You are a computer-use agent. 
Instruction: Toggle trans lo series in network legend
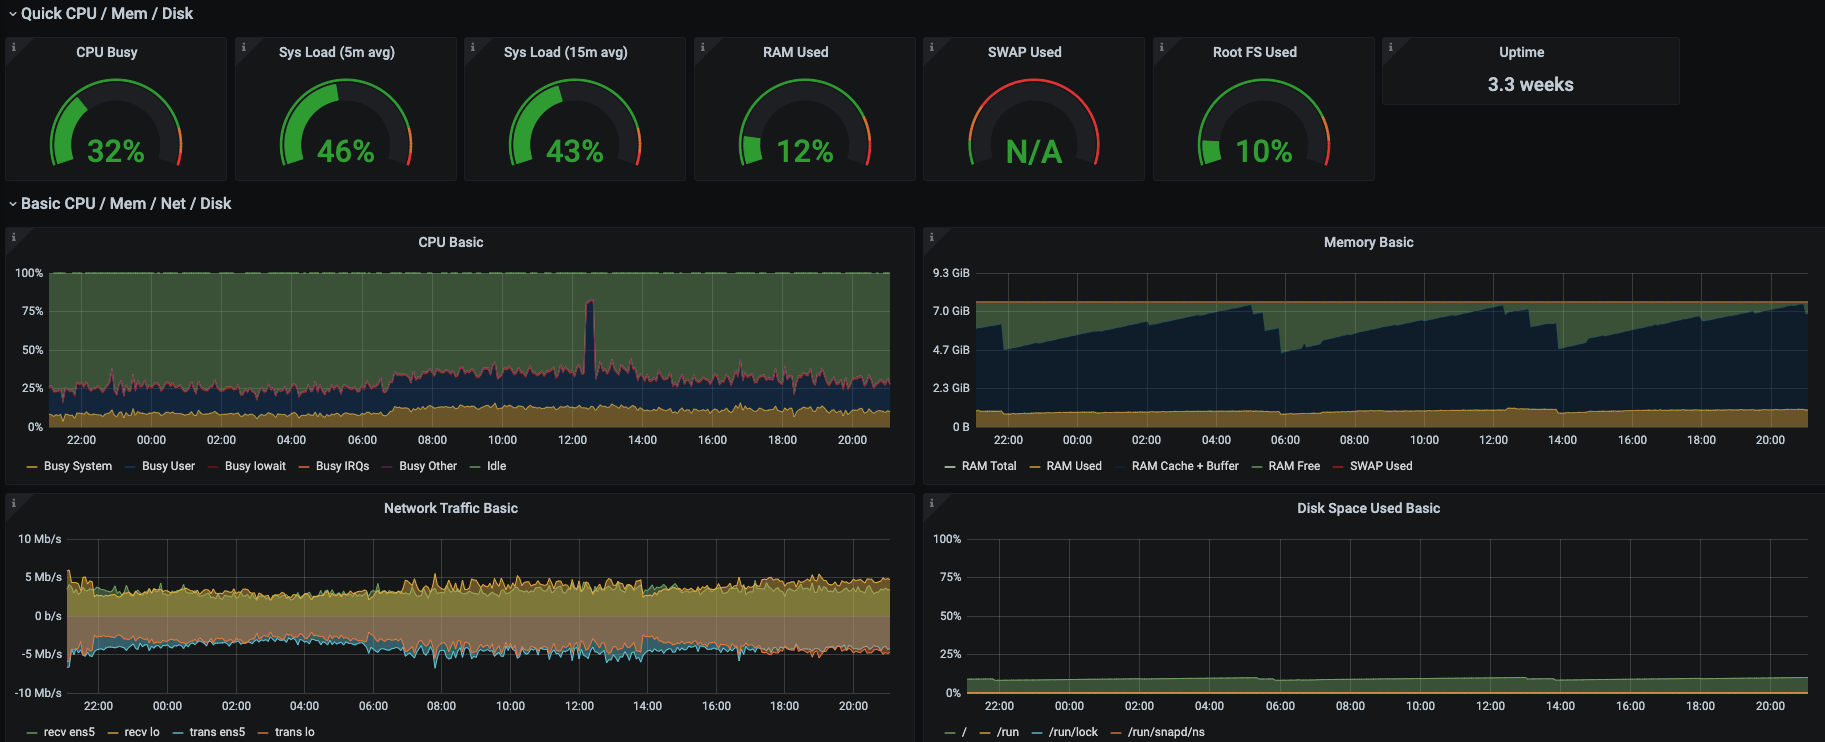tap(295, 732)
